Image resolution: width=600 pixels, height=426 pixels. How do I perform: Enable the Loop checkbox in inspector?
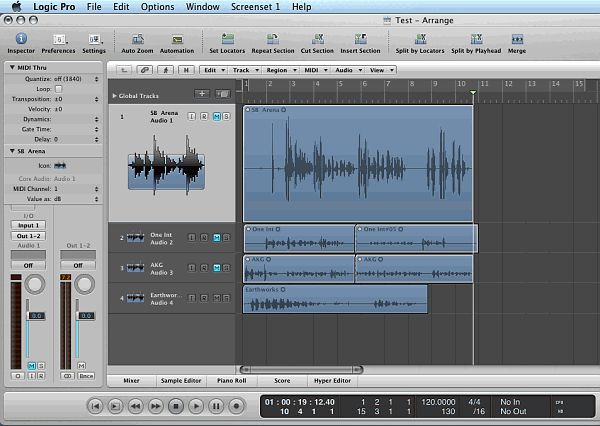point(58,89)
